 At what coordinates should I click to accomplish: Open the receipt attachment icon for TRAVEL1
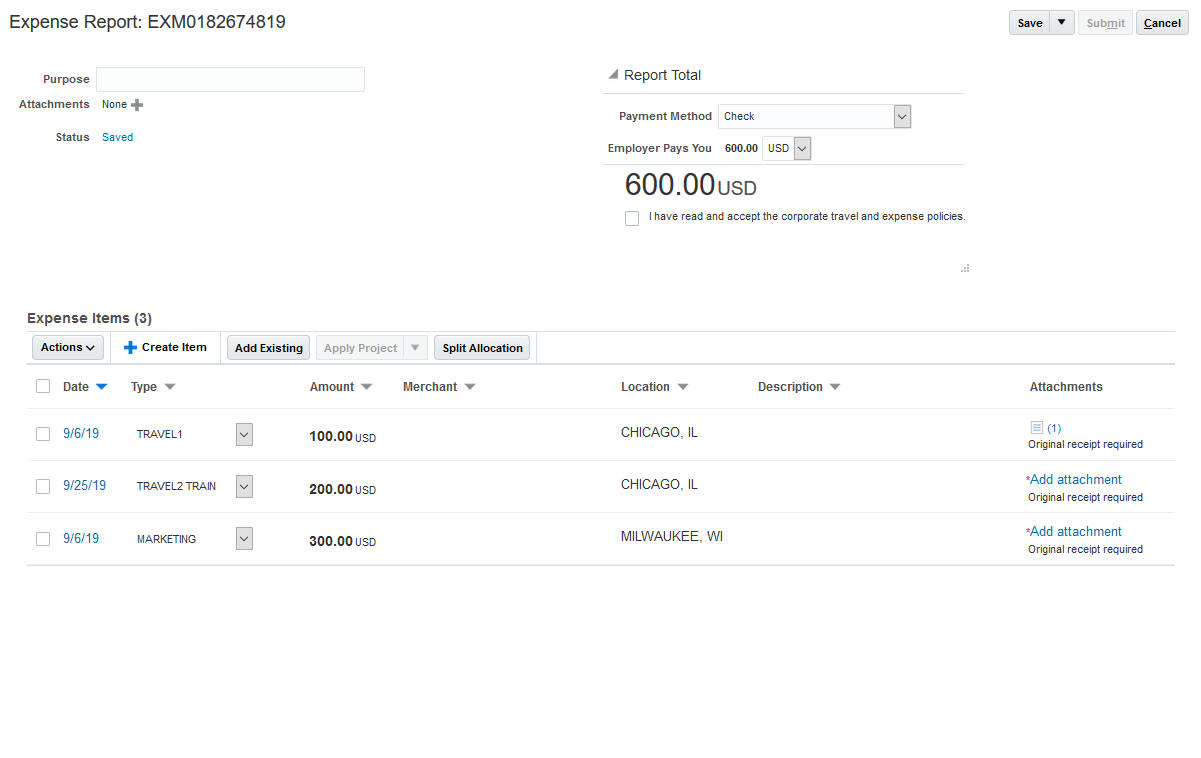[1036, 427]
